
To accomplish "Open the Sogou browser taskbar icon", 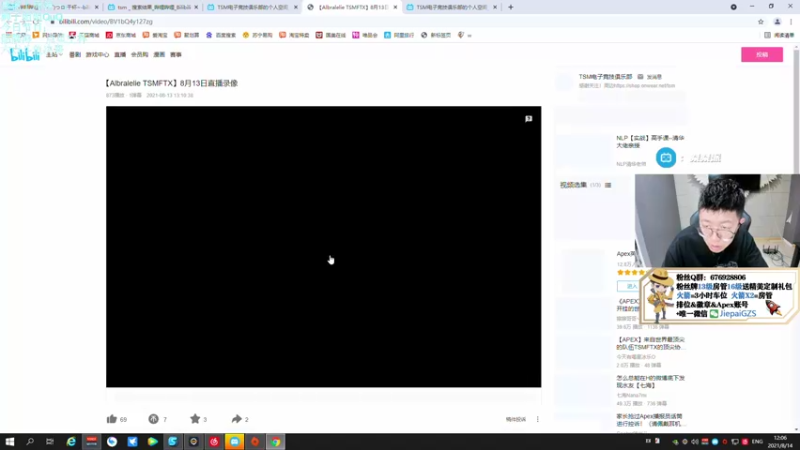I will [x=173, y=441].
